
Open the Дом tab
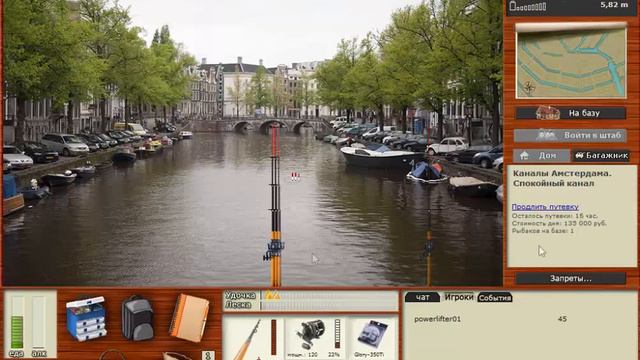[x=541, y=156]
